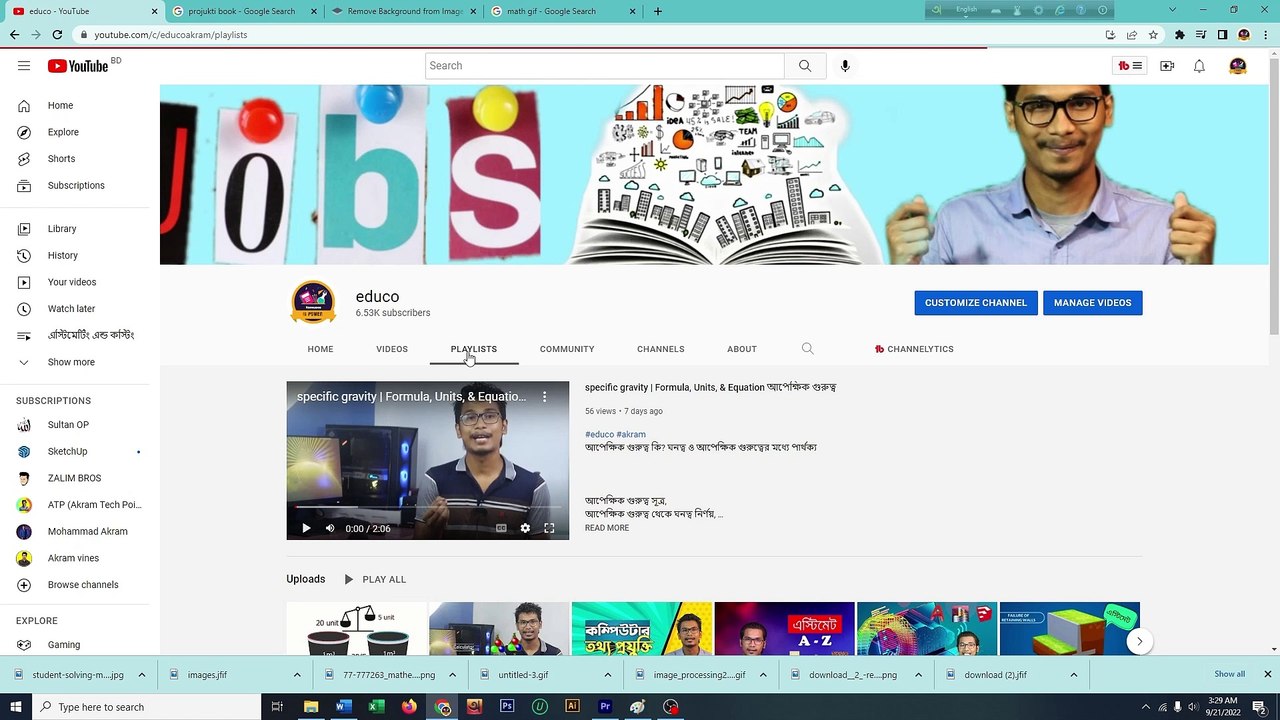The image size is (1280, 720).
Task: Open options for 77-777263_mathe png download
Action: [x=452, y=675]
